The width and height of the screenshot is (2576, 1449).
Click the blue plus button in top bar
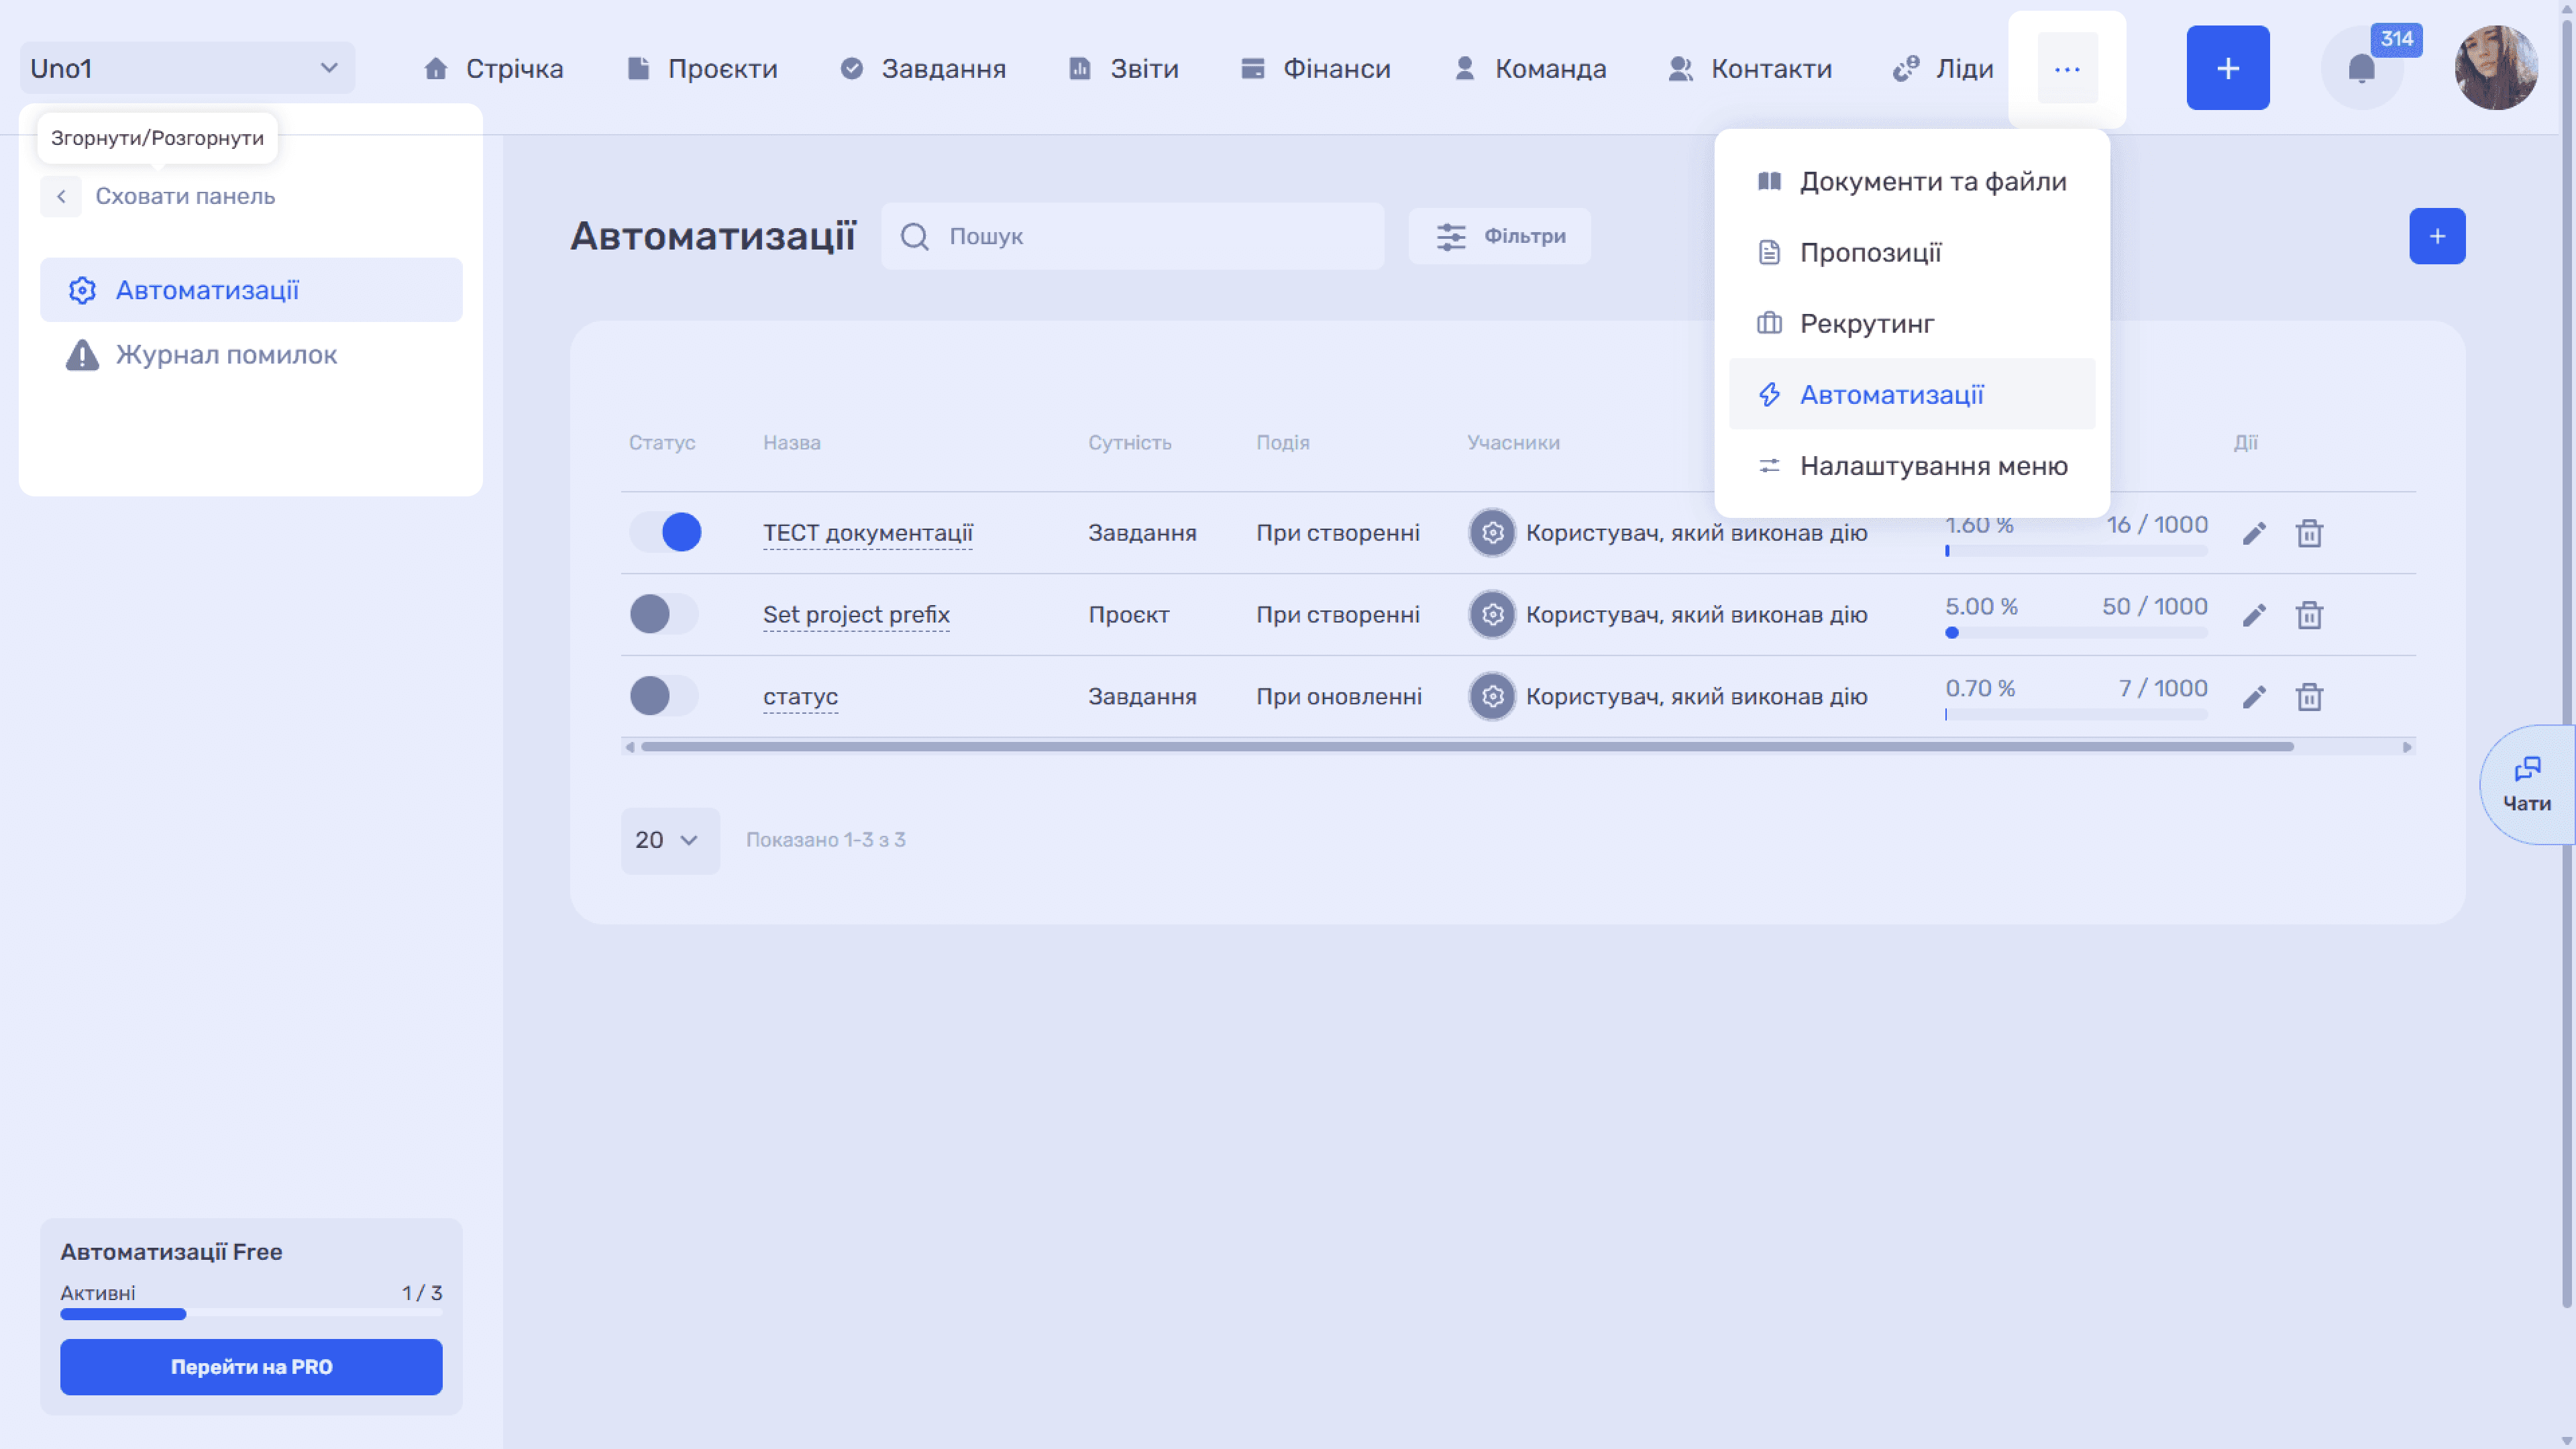(x=2228, y=68)
